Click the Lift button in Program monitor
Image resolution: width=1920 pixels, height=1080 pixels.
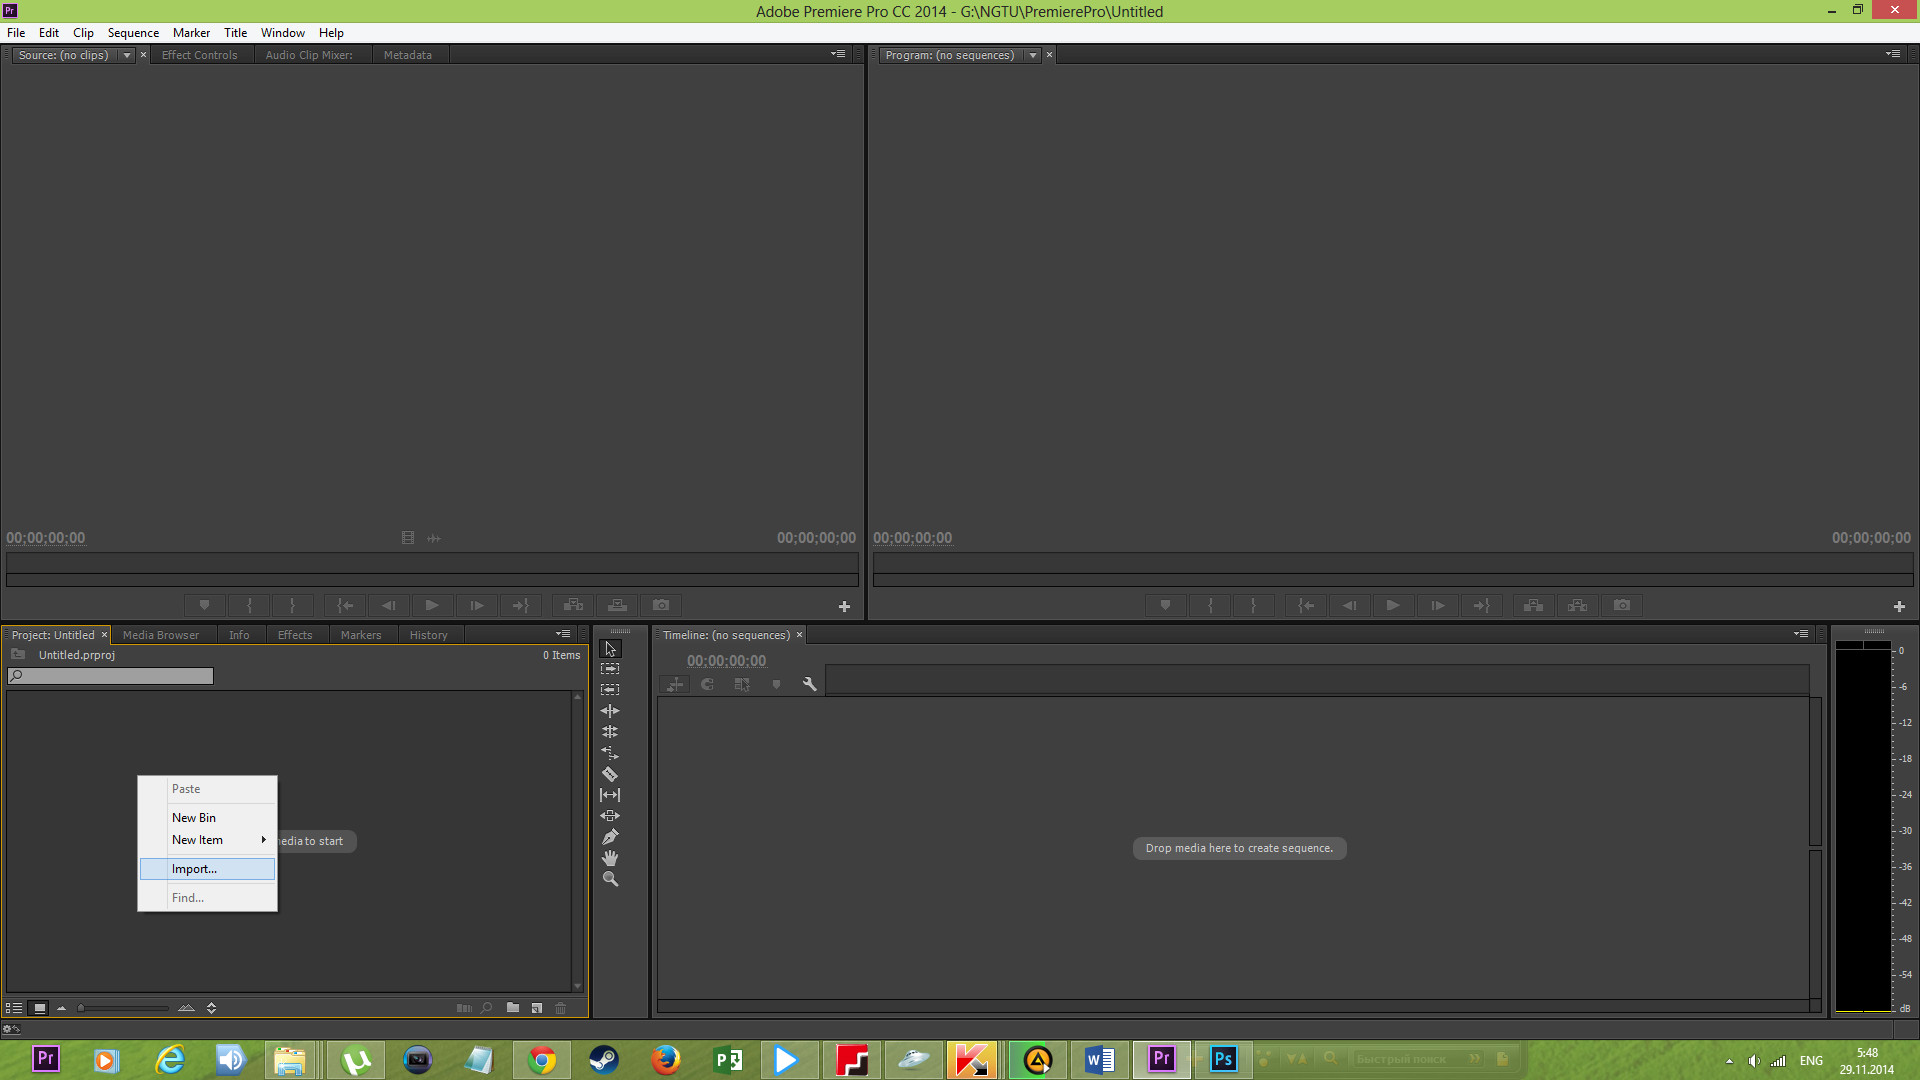click(x=1533, y=605)
